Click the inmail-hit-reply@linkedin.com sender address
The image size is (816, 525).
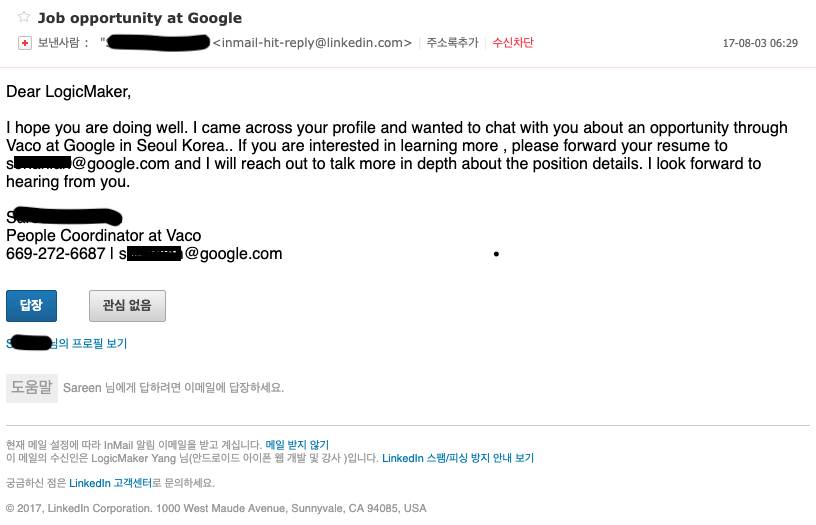pyautogui.click(x=312, y=43)
